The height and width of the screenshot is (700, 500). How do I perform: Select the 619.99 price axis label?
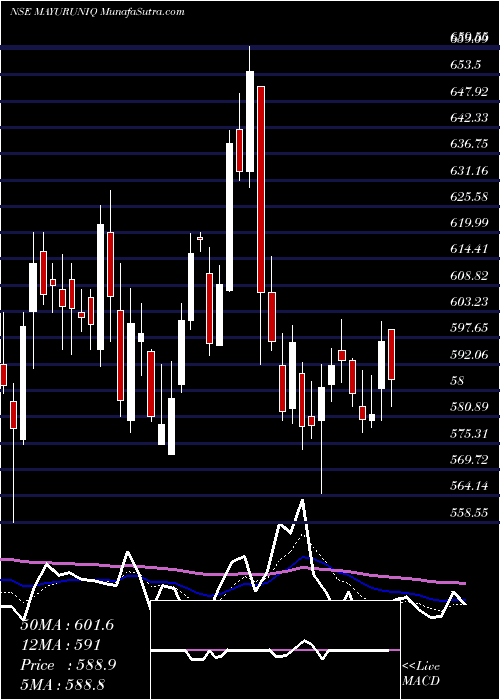pos(470,223)
